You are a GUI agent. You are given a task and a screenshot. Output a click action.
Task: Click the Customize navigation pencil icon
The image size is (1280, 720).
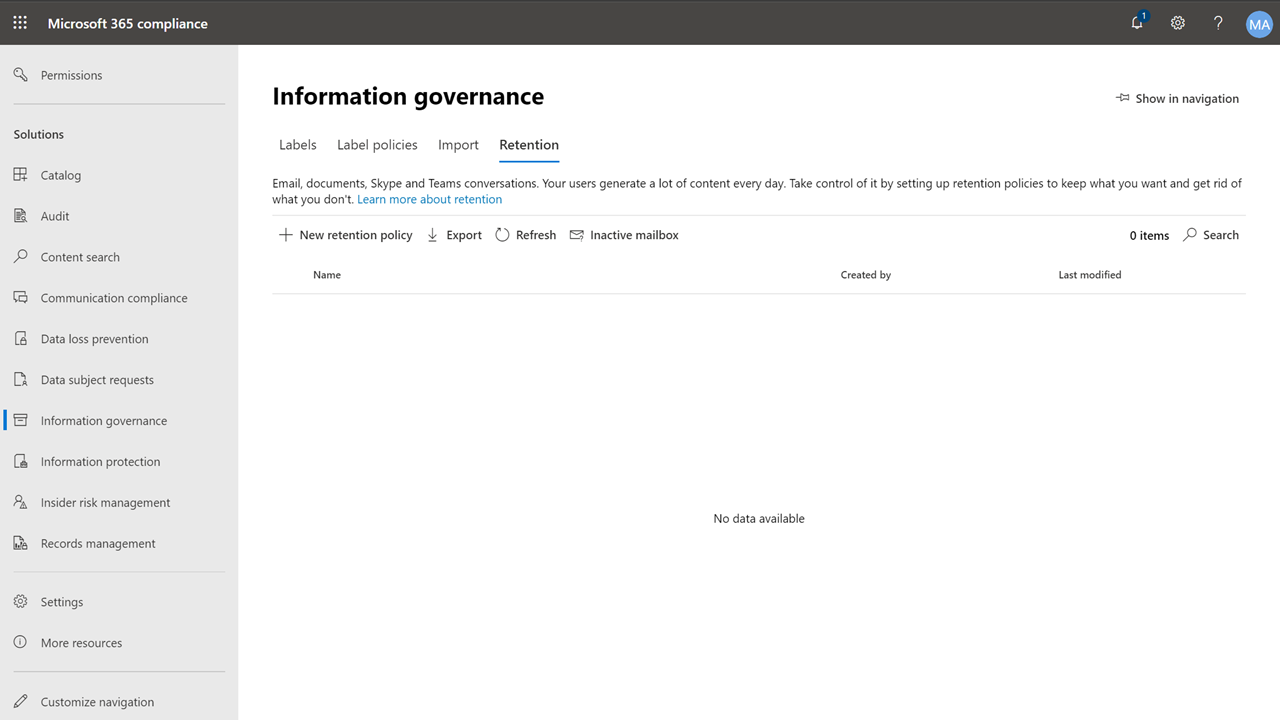[x=21, y=702]
